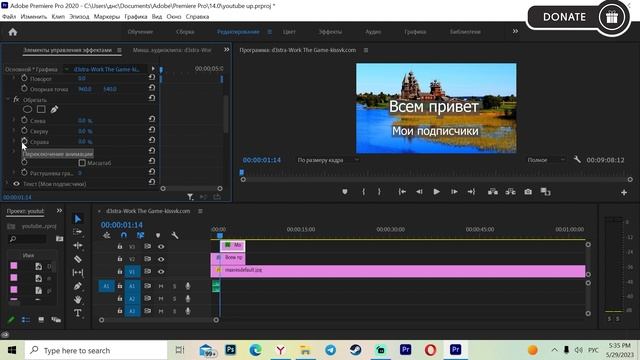Mark In point in Program monitor
The width and height of the screenshot is (640, 360).
tap(363, 191)
